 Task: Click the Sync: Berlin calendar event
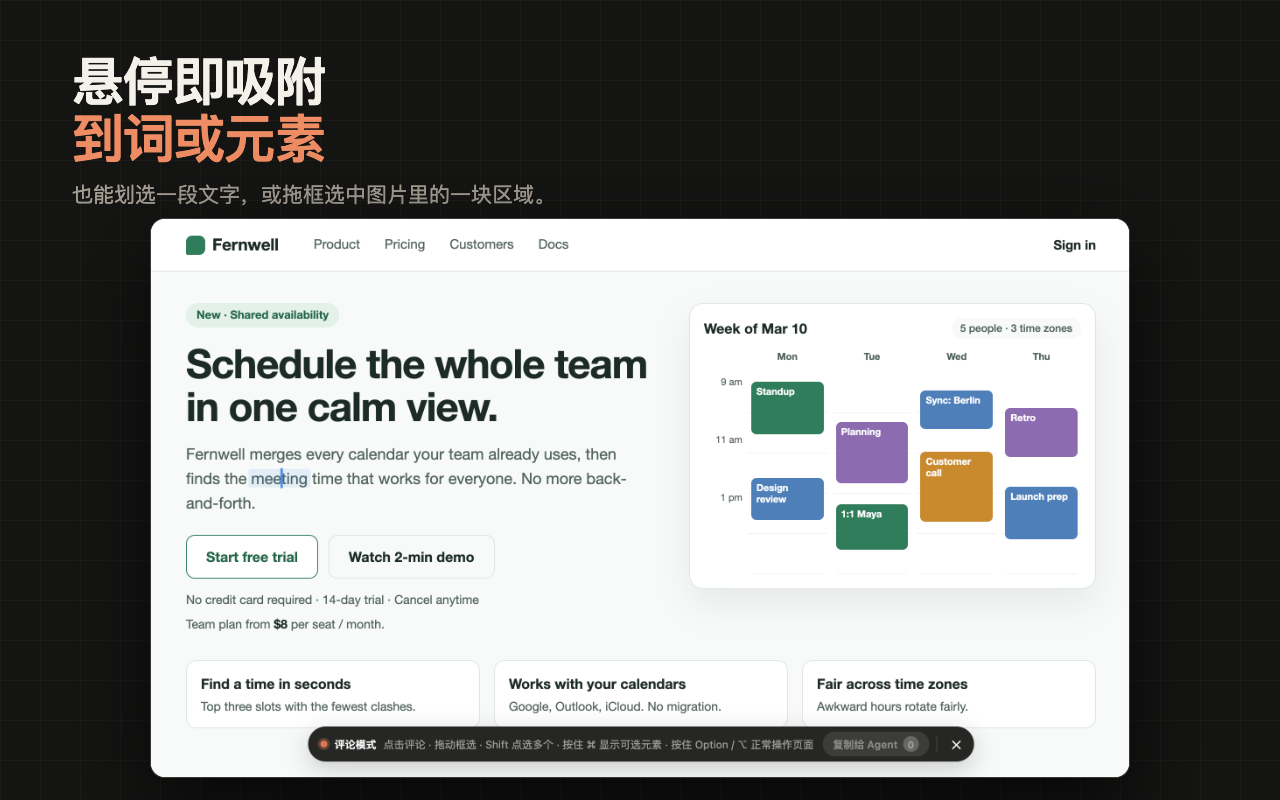click(956, 409)
